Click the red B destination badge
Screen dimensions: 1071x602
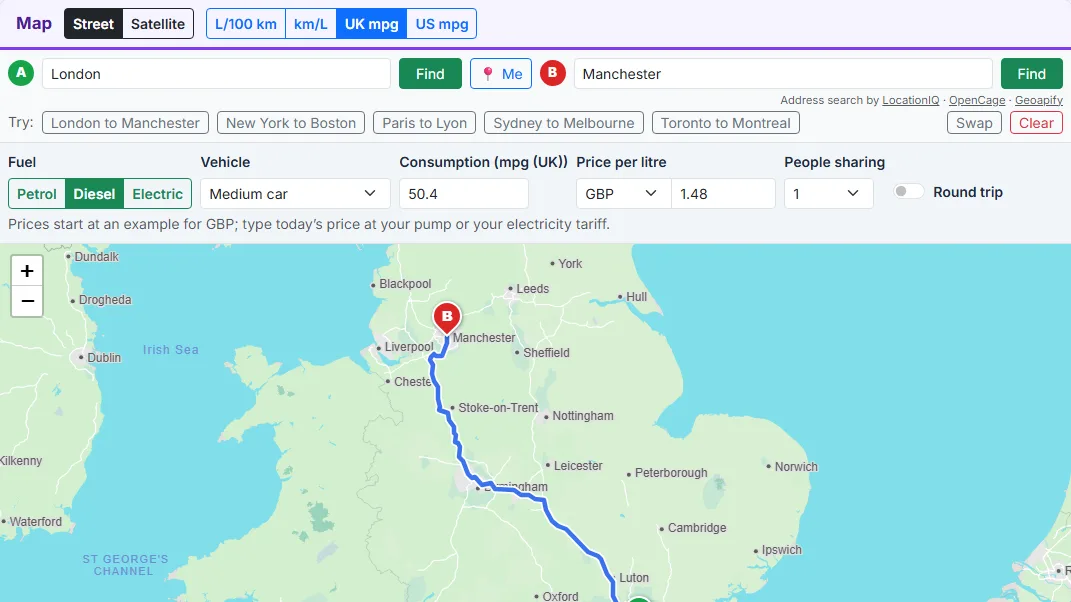pos(553,73)
